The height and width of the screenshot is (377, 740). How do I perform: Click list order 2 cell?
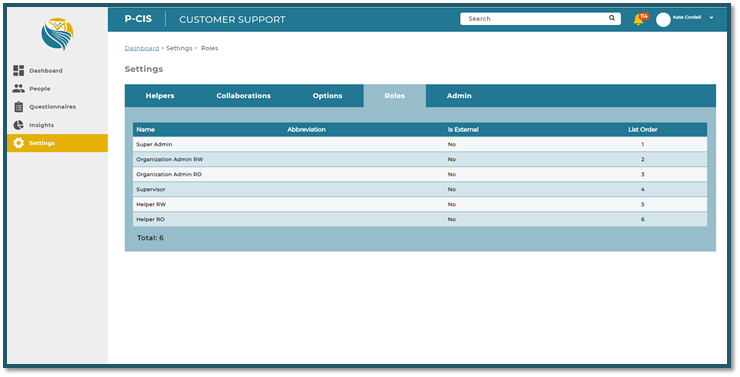point(642,159)
